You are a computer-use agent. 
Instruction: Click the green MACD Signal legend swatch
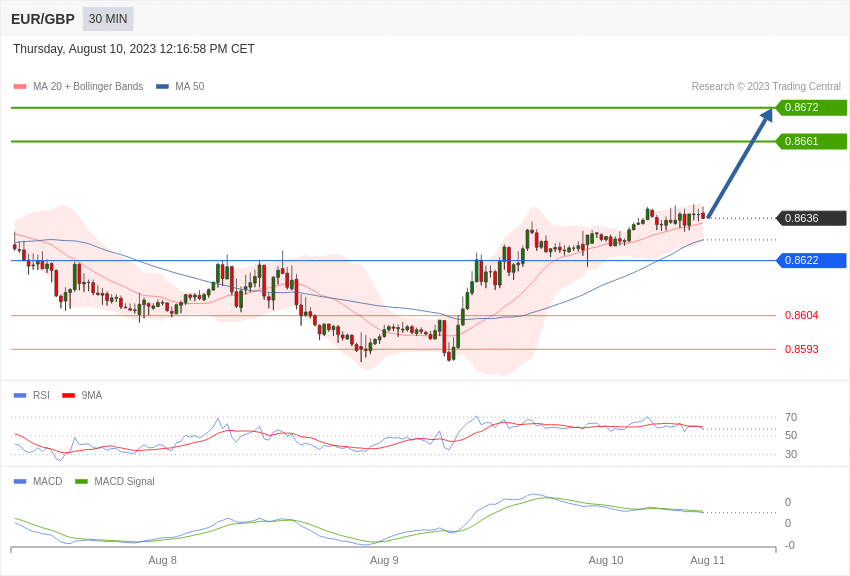[x=81, y=481]
